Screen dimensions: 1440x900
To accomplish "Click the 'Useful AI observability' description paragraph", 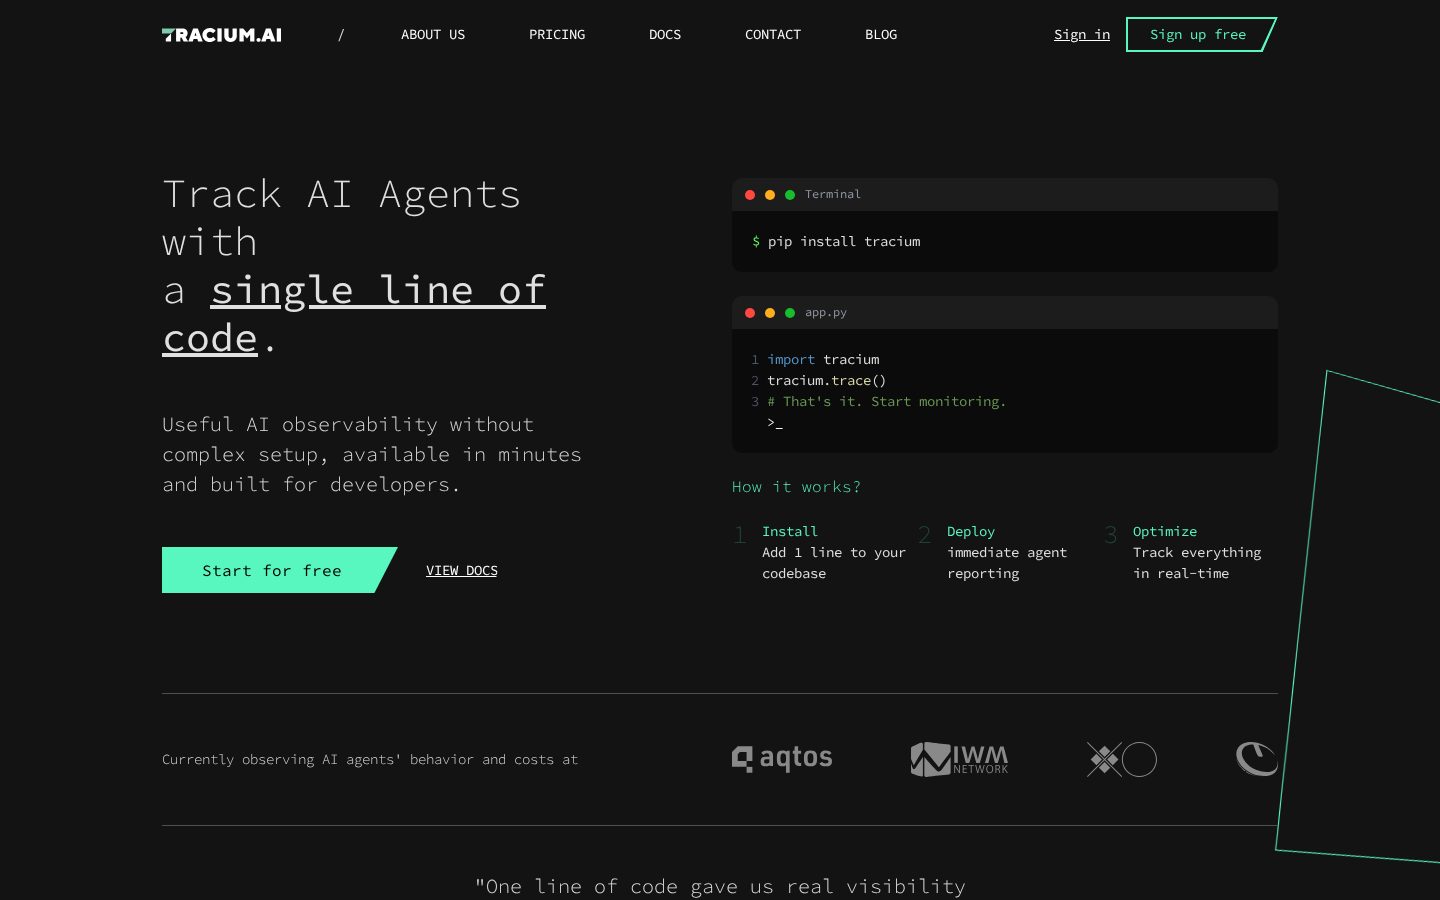I will pos(372,454).
